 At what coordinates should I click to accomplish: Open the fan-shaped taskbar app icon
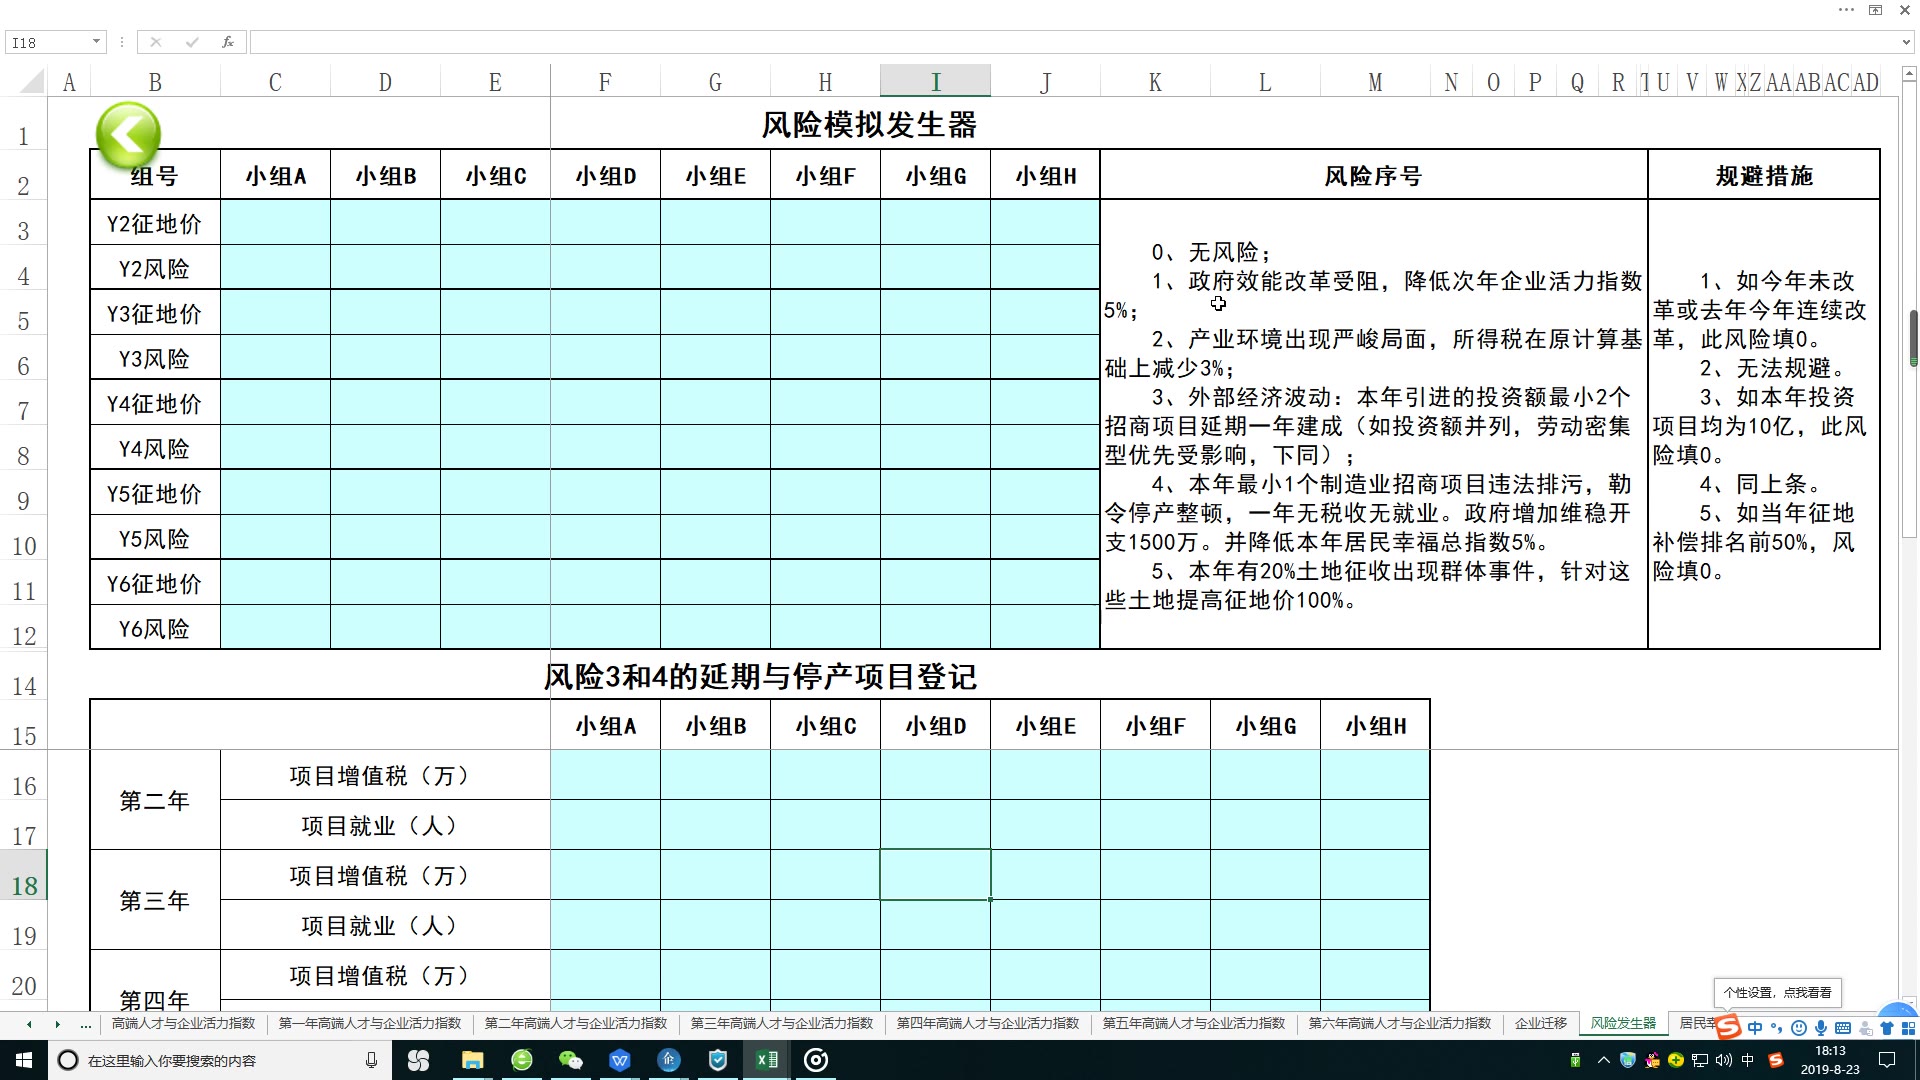pyautogui.click(x=418, y=1060)
